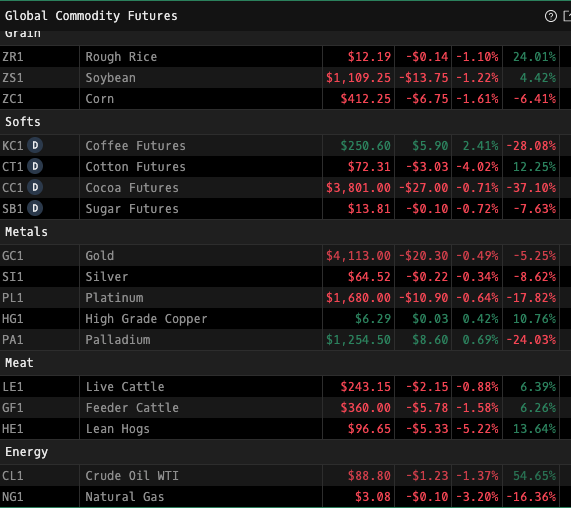
Task: Click the Rough Rice name
Action: [x=121, y=57]
